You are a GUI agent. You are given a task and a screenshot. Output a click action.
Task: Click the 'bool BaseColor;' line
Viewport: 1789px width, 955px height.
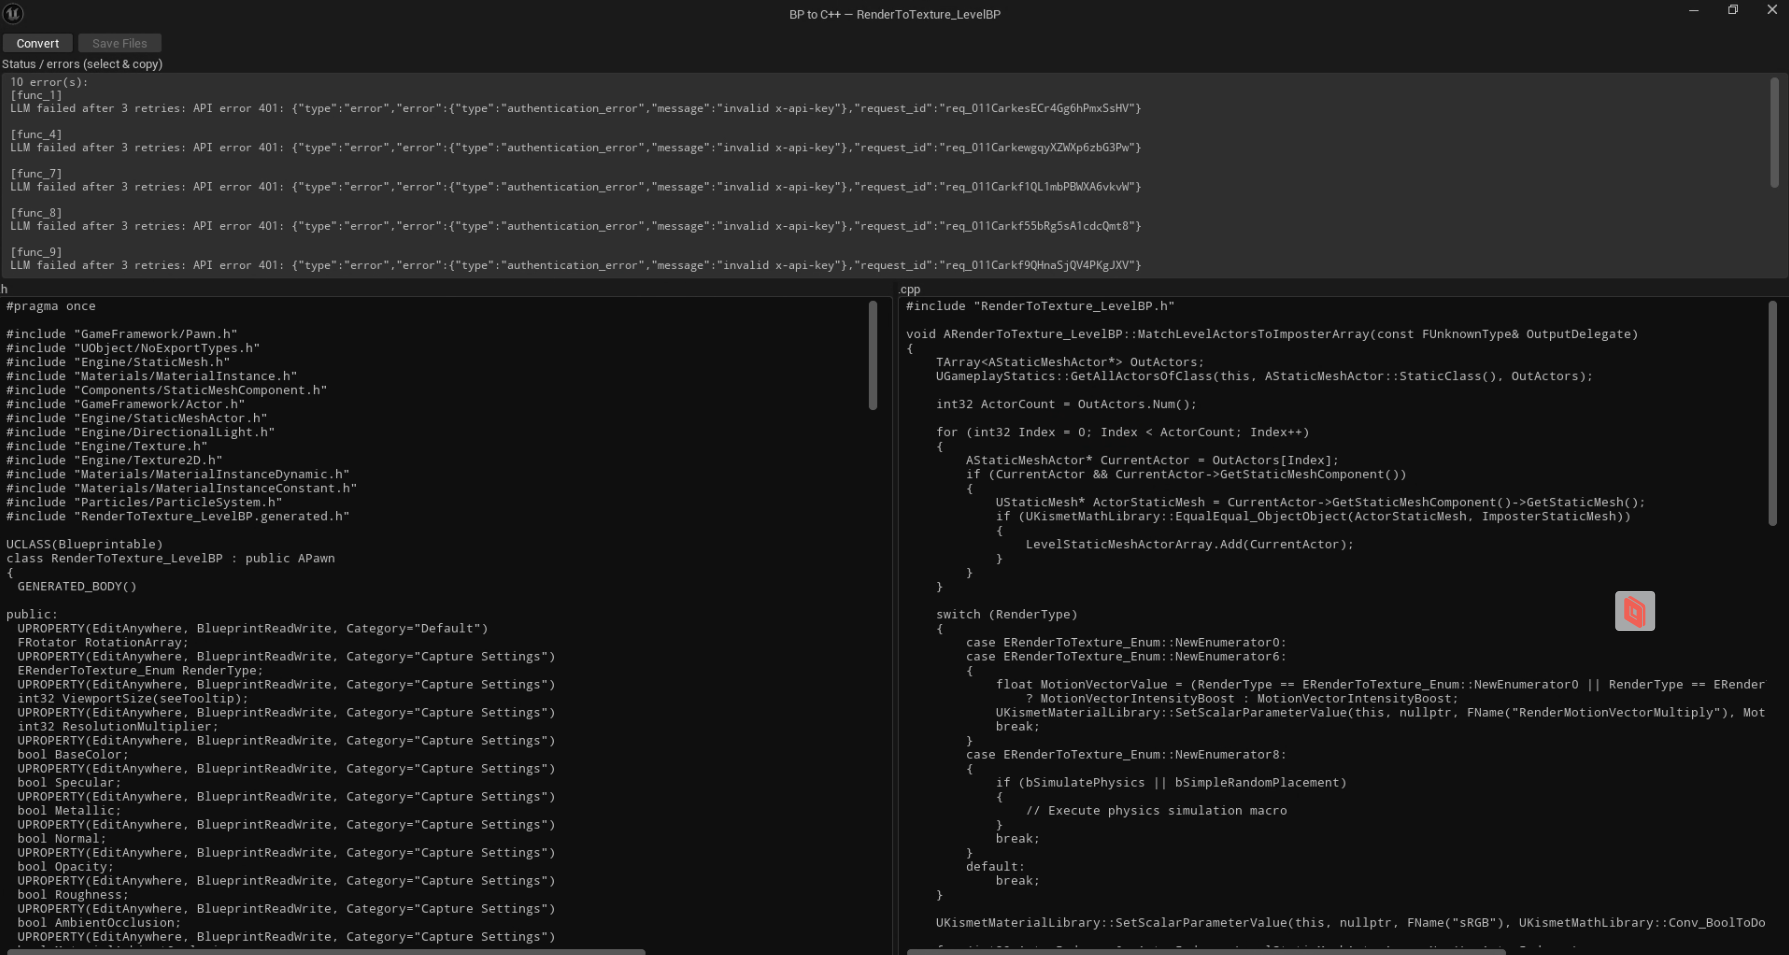pyautogui.click(x=73, y=754)
